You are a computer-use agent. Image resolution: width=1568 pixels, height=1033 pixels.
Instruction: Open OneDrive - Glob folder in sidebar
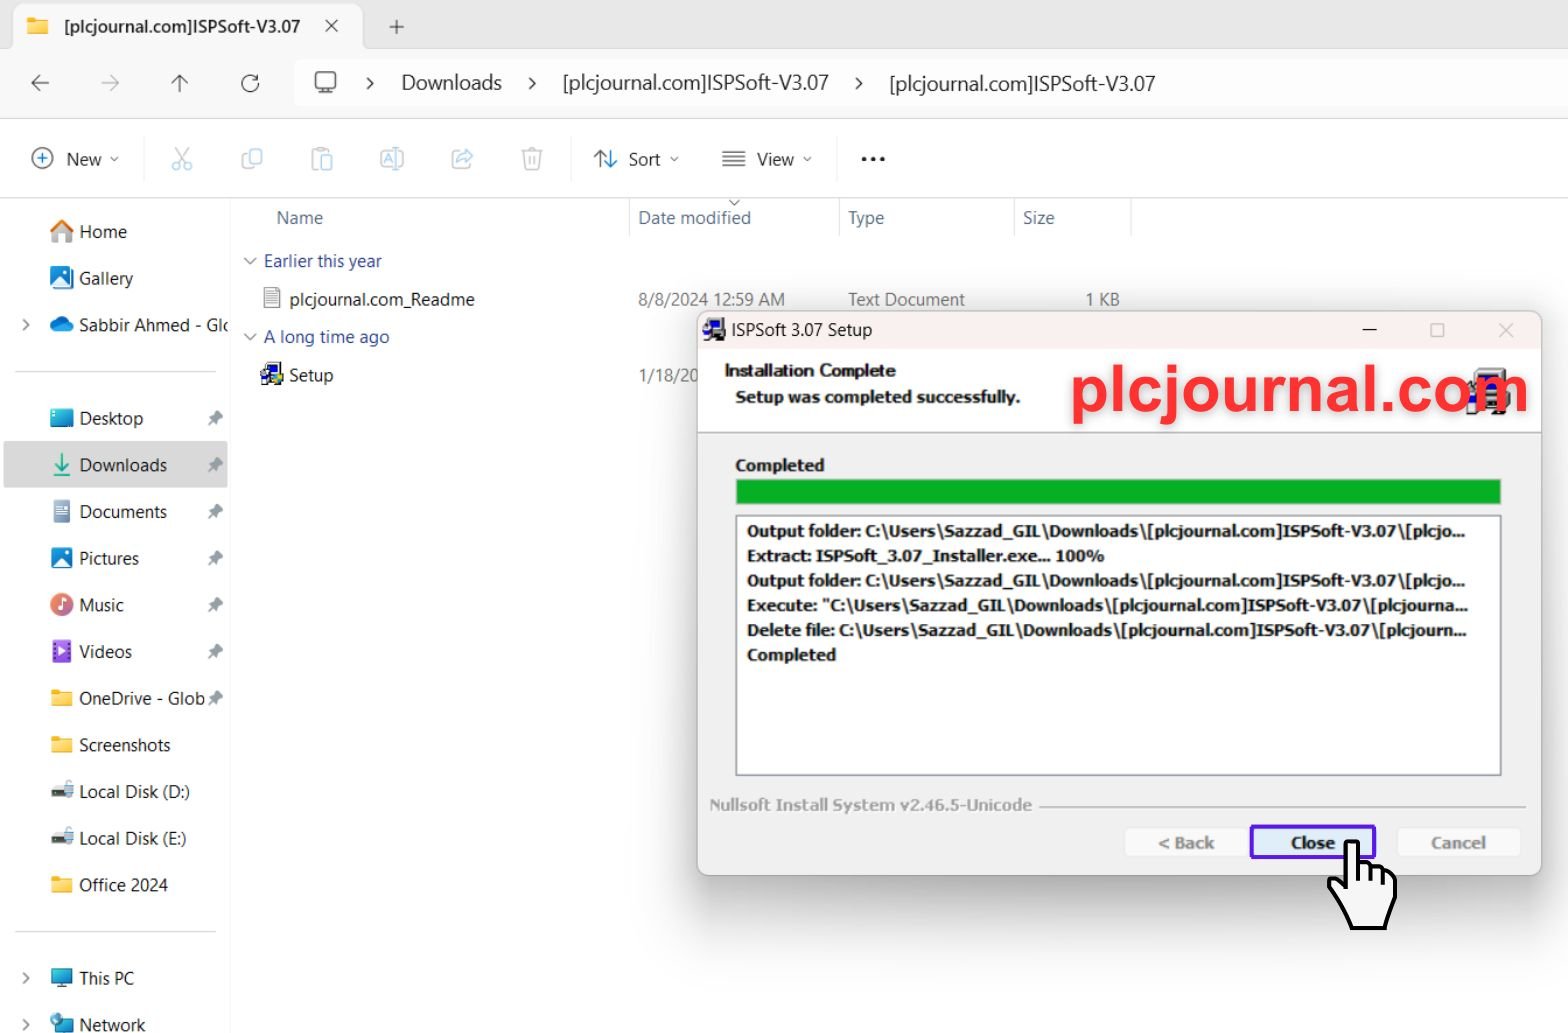[x=127, y=698]
